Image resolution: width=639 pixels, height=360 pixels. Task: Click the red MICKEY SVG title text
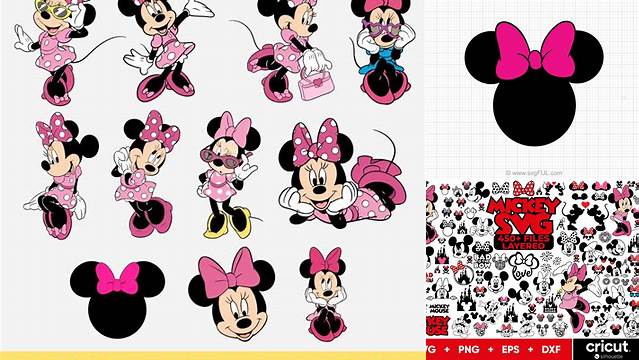click(524, 216)
